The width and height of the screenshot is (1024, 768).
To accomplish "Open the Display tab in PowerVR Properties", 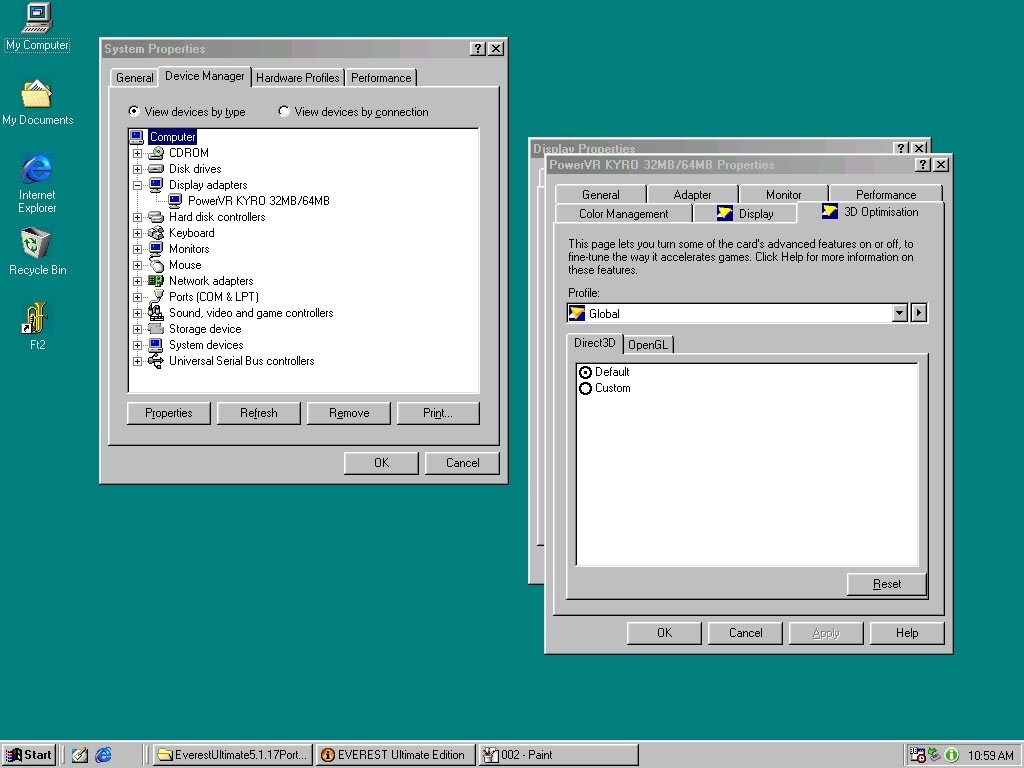I will tap(745, 214).
